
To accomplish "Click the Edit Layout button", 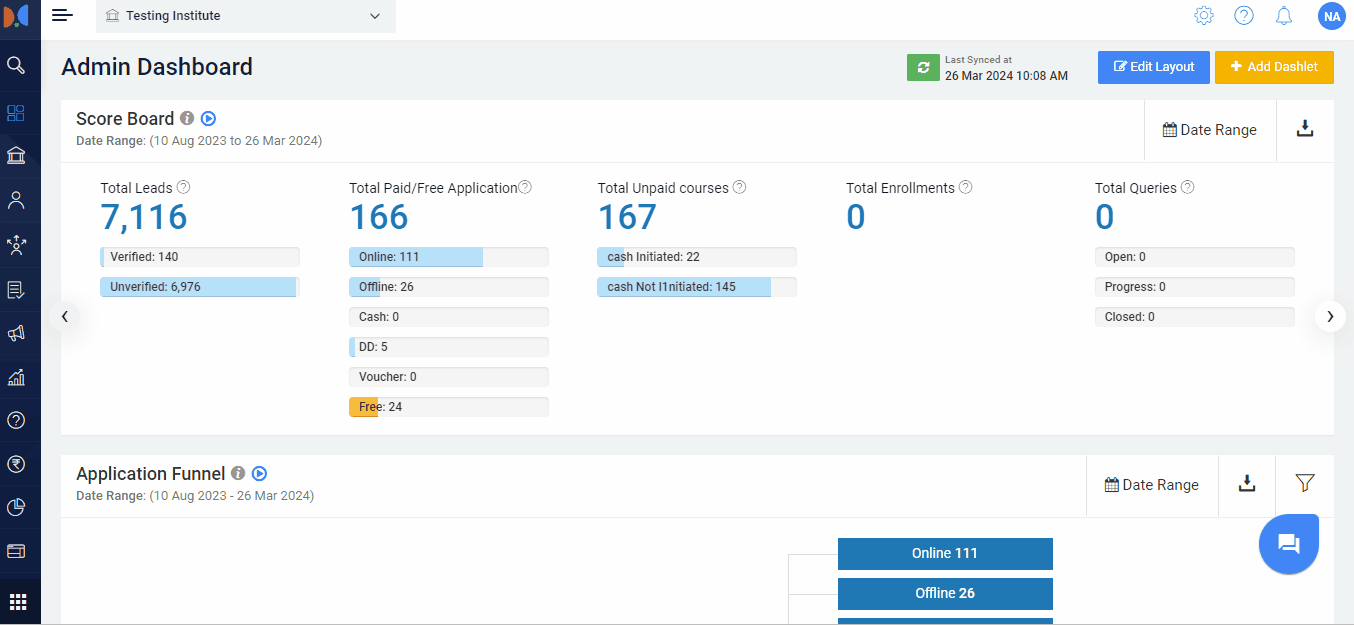I will coord(1154,67).
